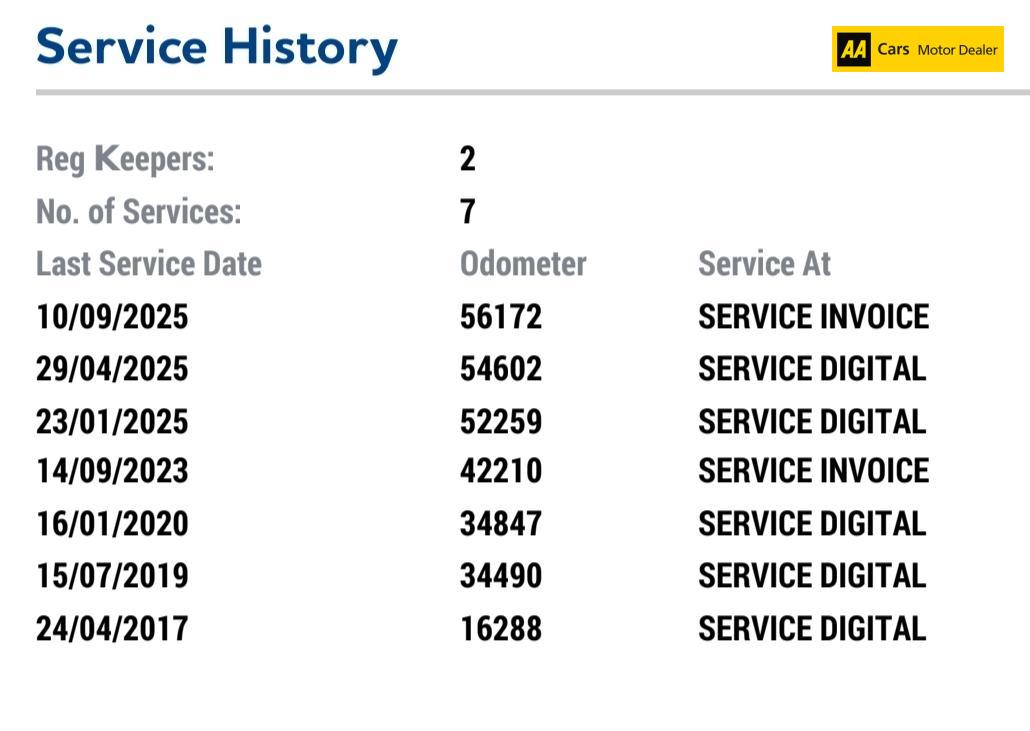Click the Service History heading
This screenshot has height=731, width=1030.
tap(217, 47)
